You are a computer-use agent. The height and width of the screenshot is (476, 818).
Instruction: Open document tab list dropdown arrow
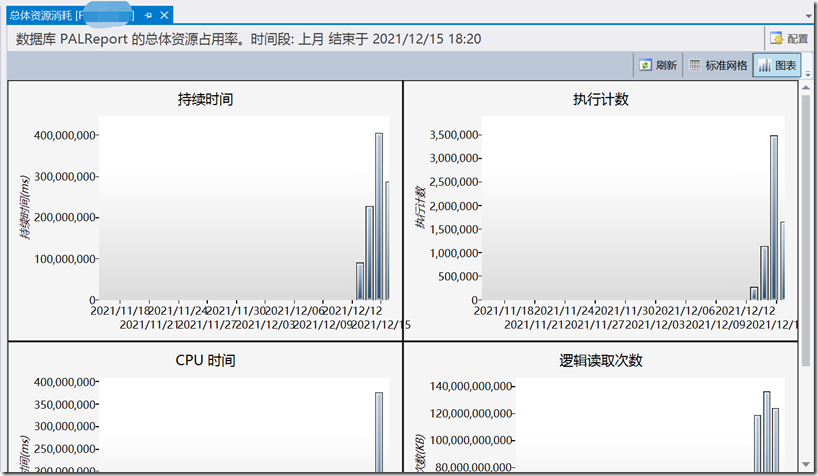click(809, 16)
